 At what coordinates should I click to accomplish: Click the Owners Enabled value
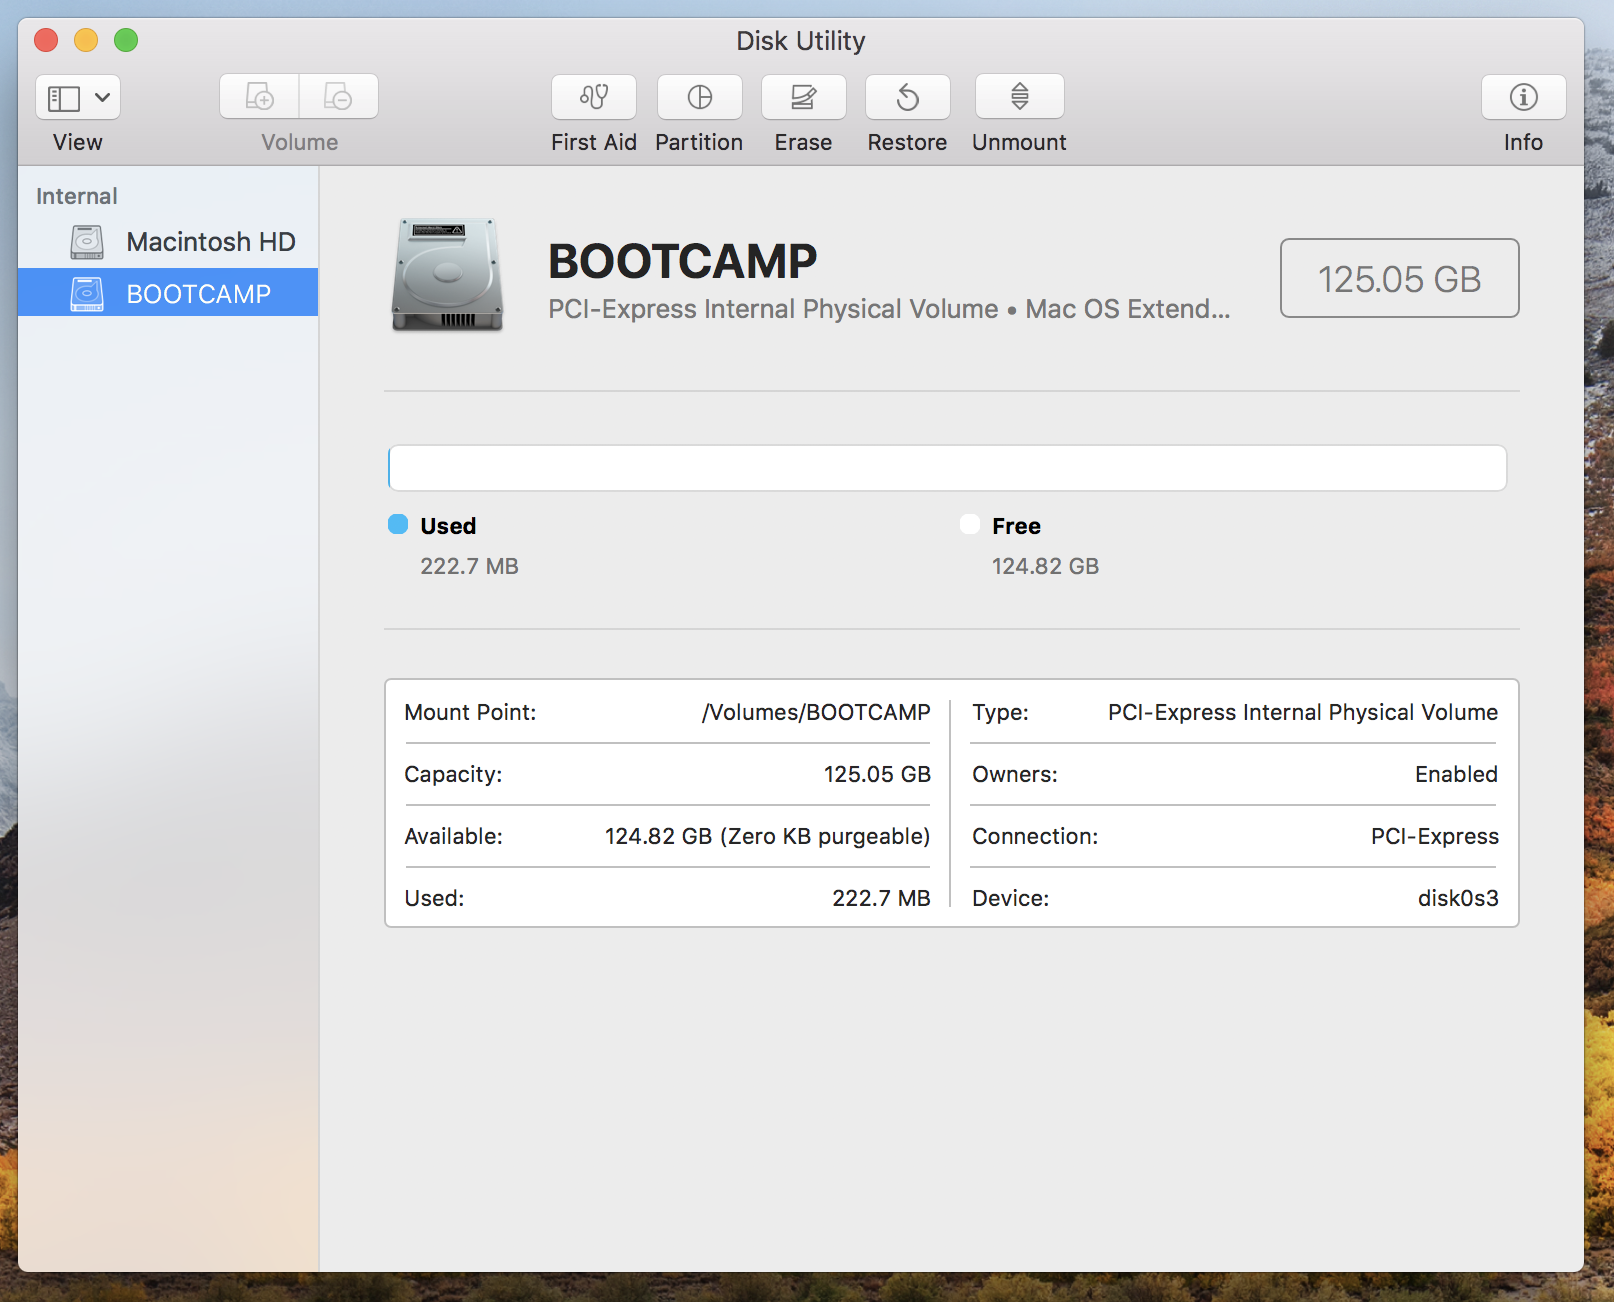click(1456, 774)
